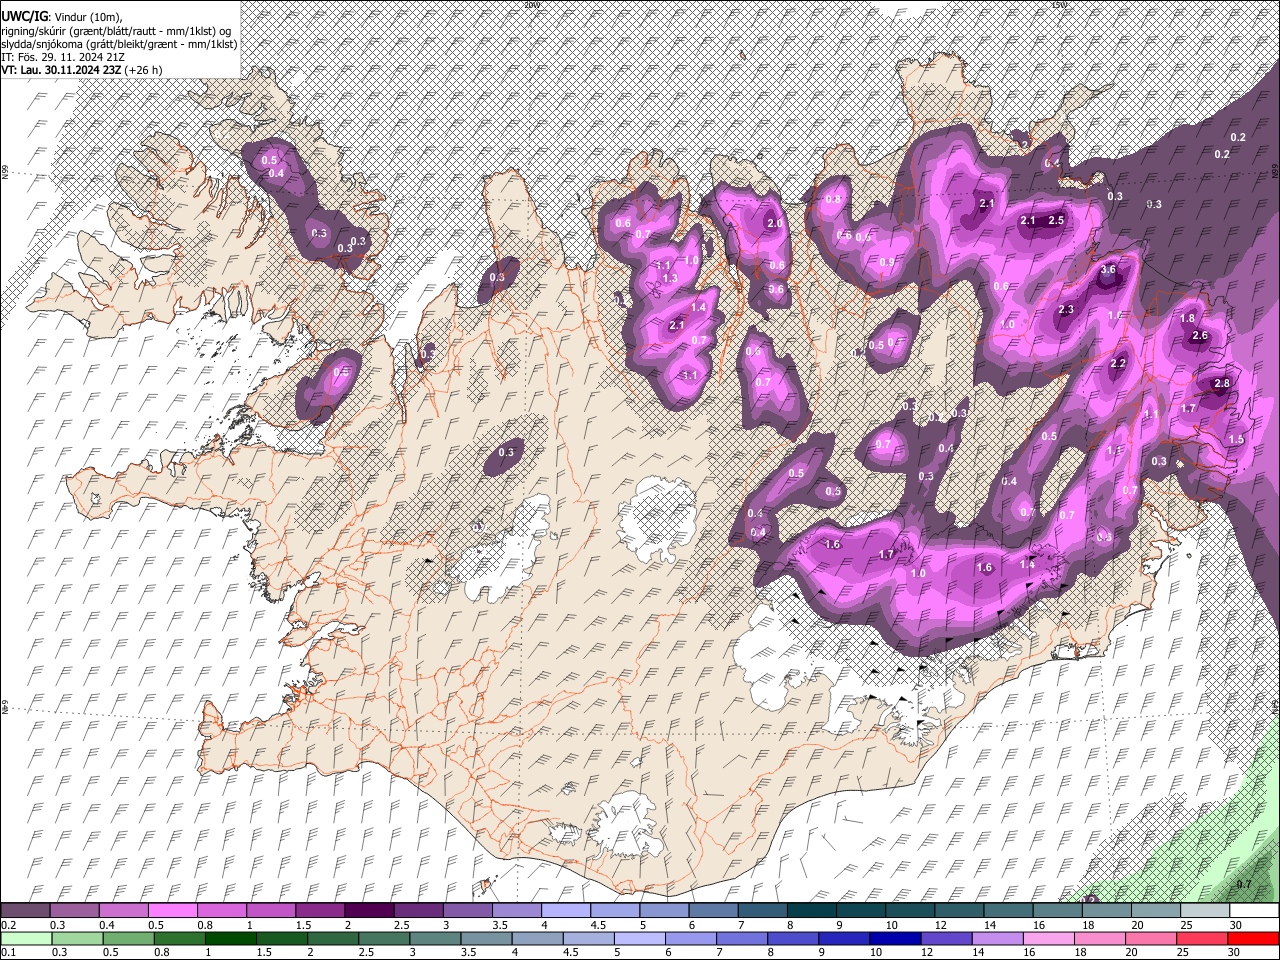Viewport: 1280px width, 960px height.
Task: Pick bright pink 0.5 swatch in upper legend
Action: coord(172,911)
